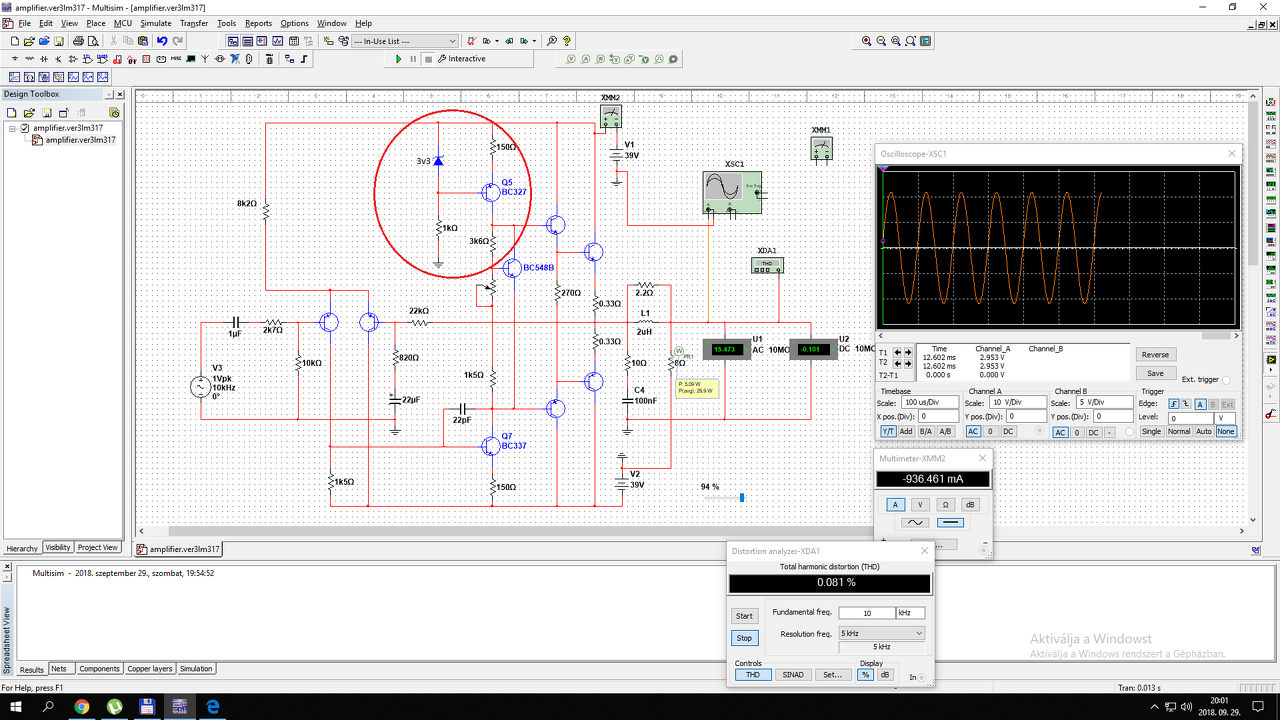
Task: Select transistor Q5 BC327 on schematic
Action: tap(491, 193)
